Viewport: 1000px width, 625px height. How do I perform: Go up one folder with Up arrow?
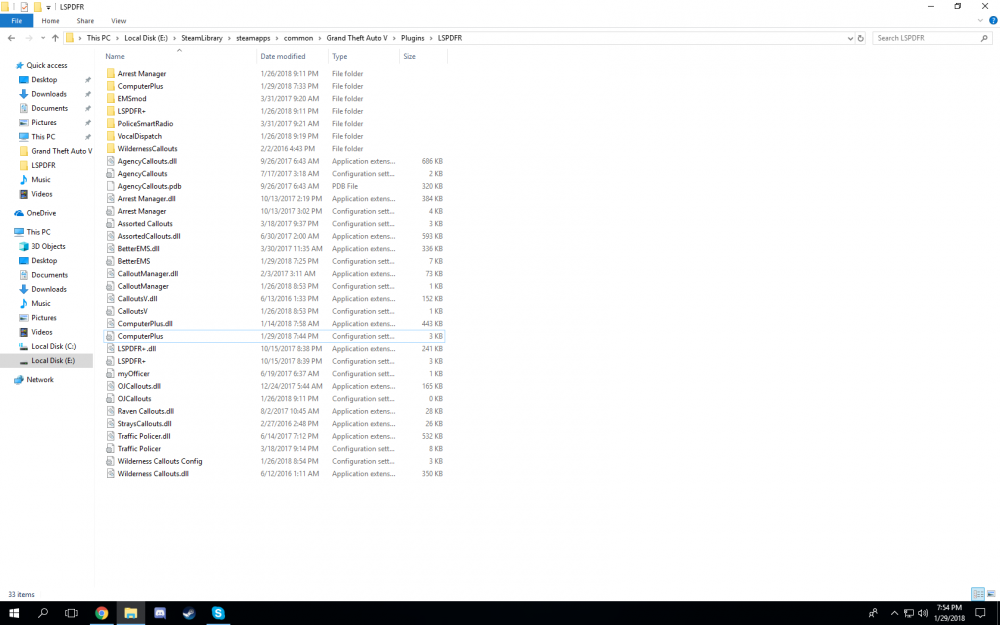pyautogui.click(x=55, y=38)
